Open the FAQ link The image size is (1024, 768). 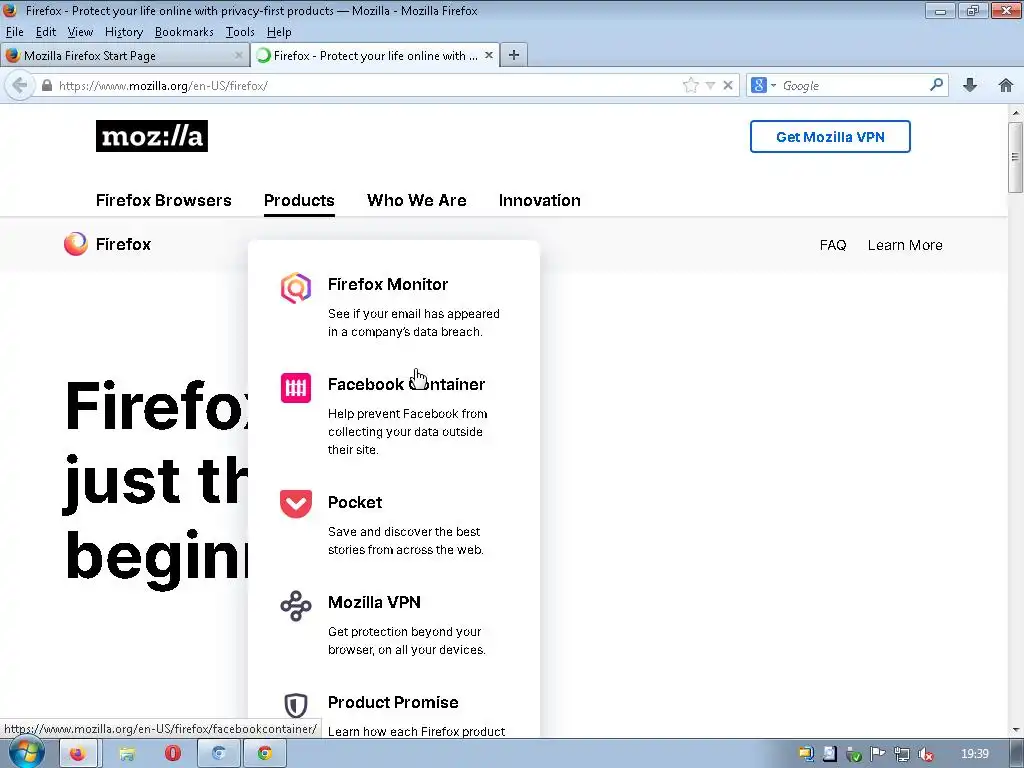click(833, 245)
